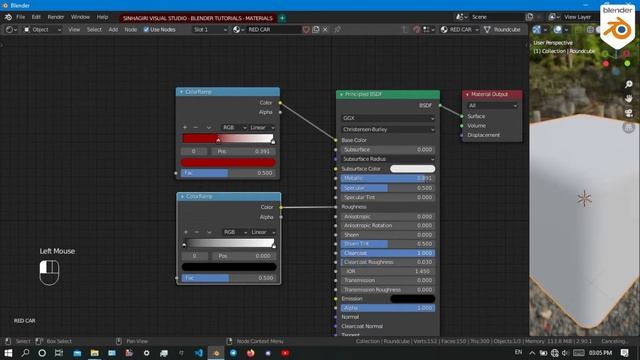Open lower ColorRamp RGB color mode dropdown

coord(235,232)
